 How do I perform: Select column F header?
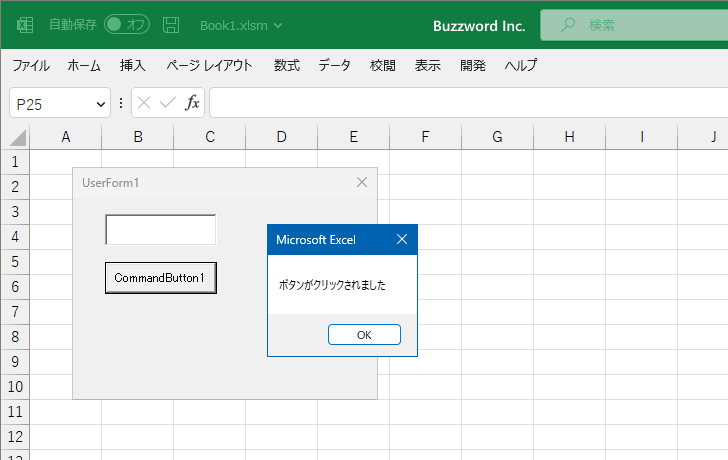click(425, 137)
